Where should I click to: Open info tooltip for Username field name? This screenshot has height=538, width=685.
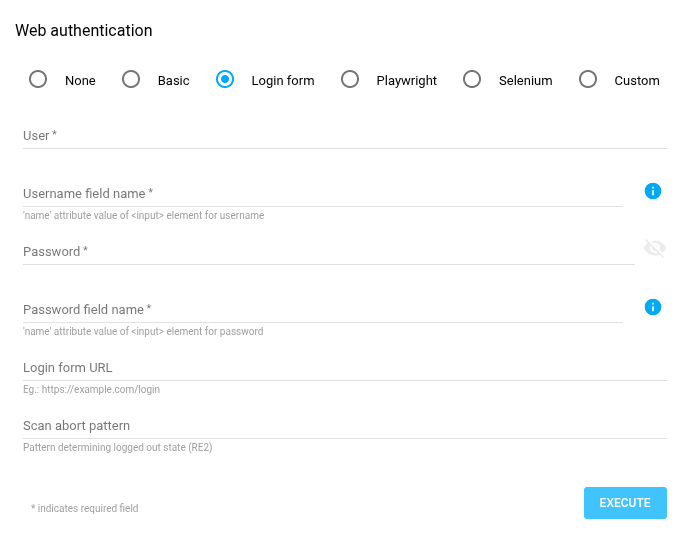coord(653,191)
